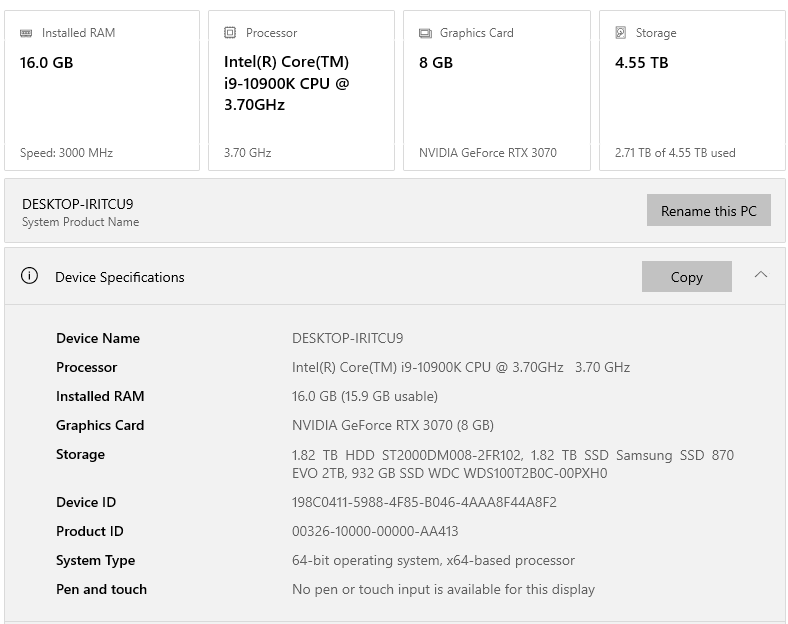Image resolution: width=788 pixels, height=624 pixels.
Task: Click the Installed RAM memory icon
Action: pyautogui.click(x=26, y=33)
